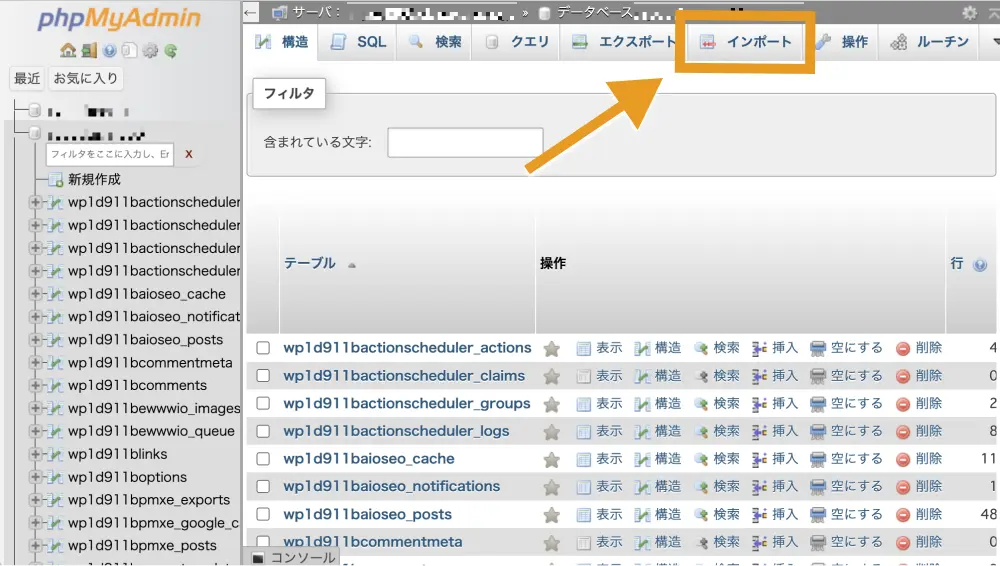Click the red clear-filter X in sidebar
Image resolution: width=1000 pixels, height=566 pixels.
pyautogui.click(x=188, y=154)
